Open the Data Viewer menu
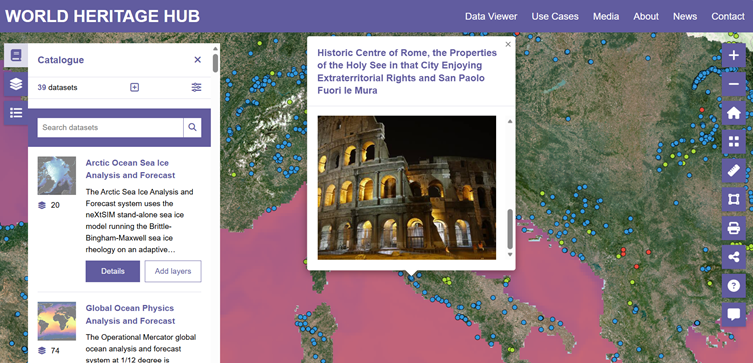 click(x=491, y=16)
